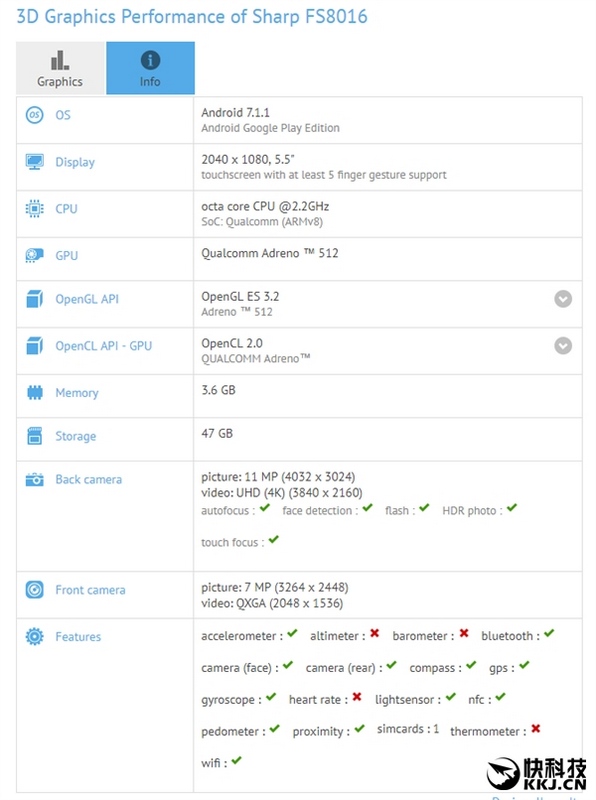The width and height of the screenshot is (596, 800).
Task: Open the Info tab
Action: point(150,68)
